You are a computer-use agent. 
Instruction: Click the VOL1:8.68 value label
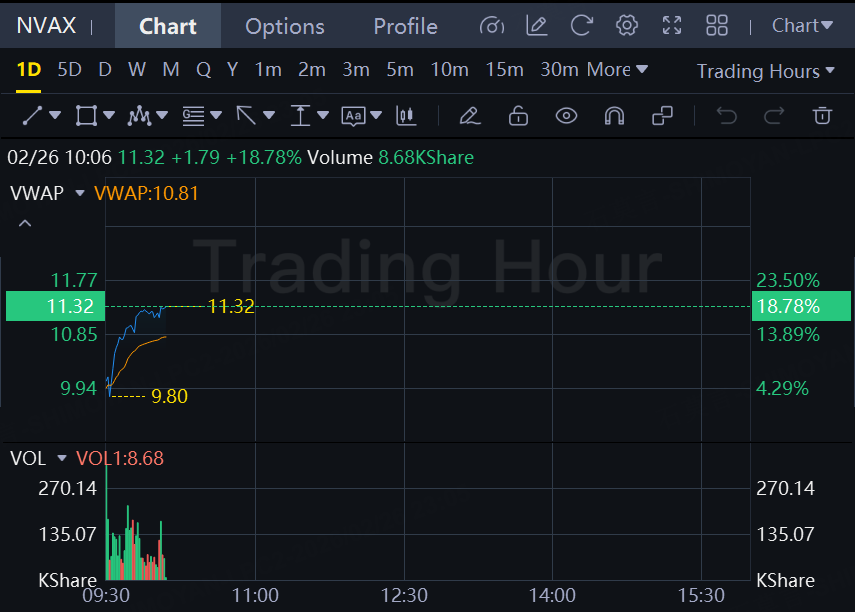click(119, 458)
